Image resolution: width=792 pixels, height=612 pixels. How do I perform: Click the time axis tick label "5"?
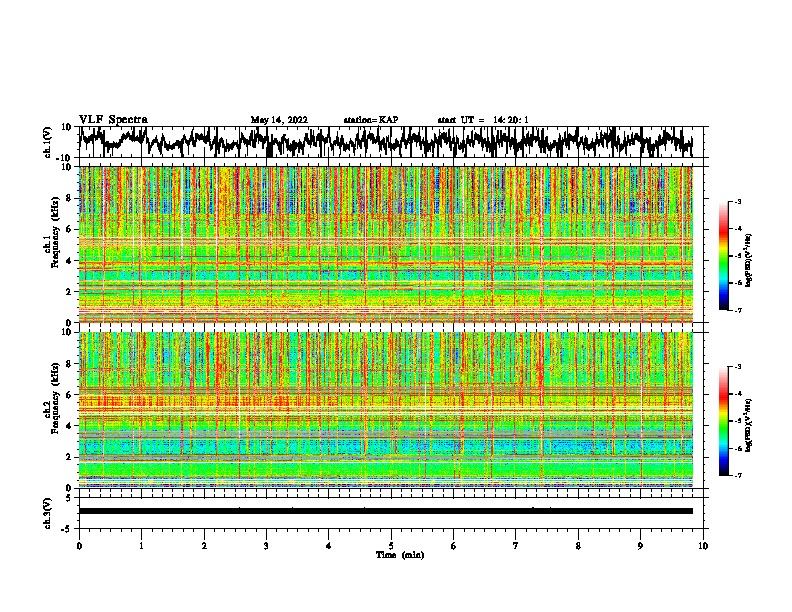coord(391,546)
